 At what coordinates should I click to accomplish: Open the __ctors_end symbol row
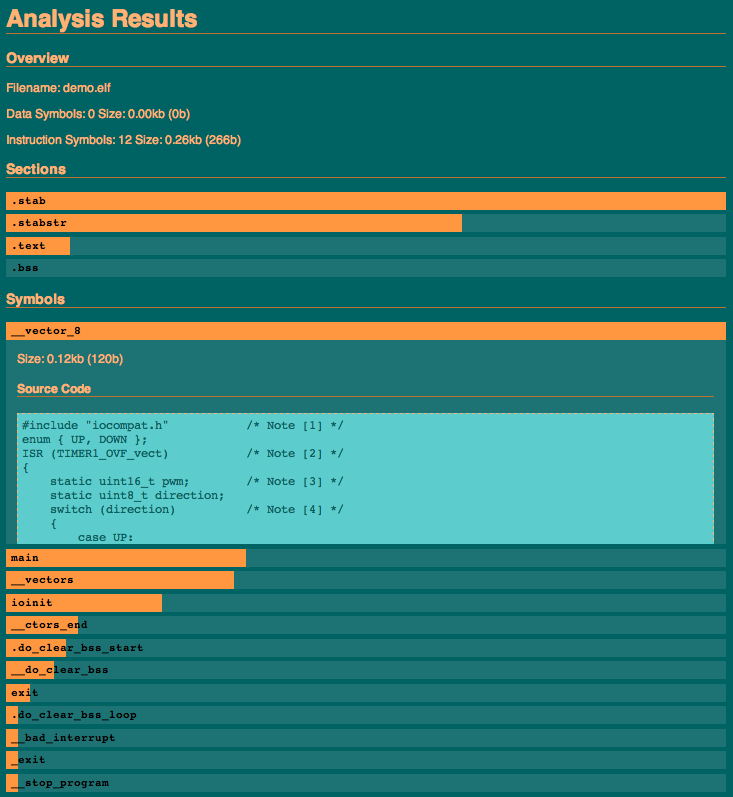point(366,625)
